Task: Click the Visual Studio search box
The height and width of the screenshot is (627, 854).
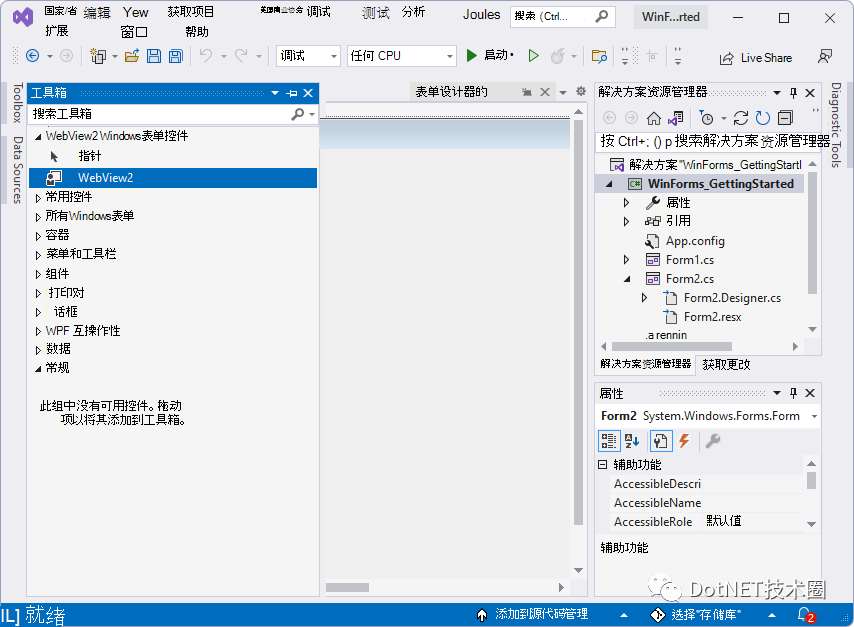Action: coord(563,16)
